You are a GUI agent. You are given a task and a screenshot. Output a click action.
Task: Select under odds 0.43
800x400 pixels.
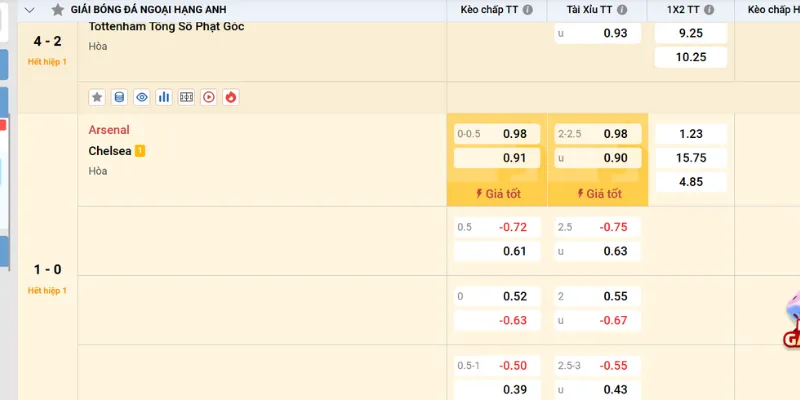pyautogui.click(x=598, y=390)
